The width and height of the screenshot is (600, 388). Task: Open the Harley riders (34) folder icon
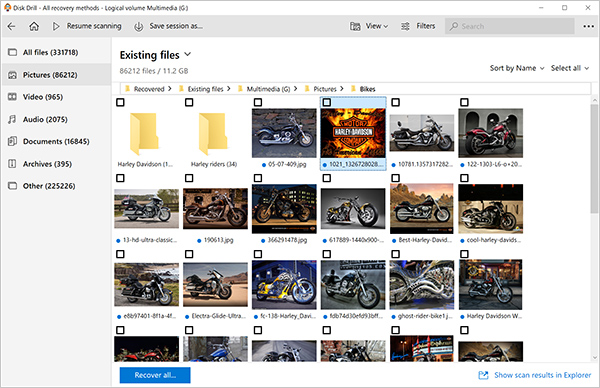[214, 134]
